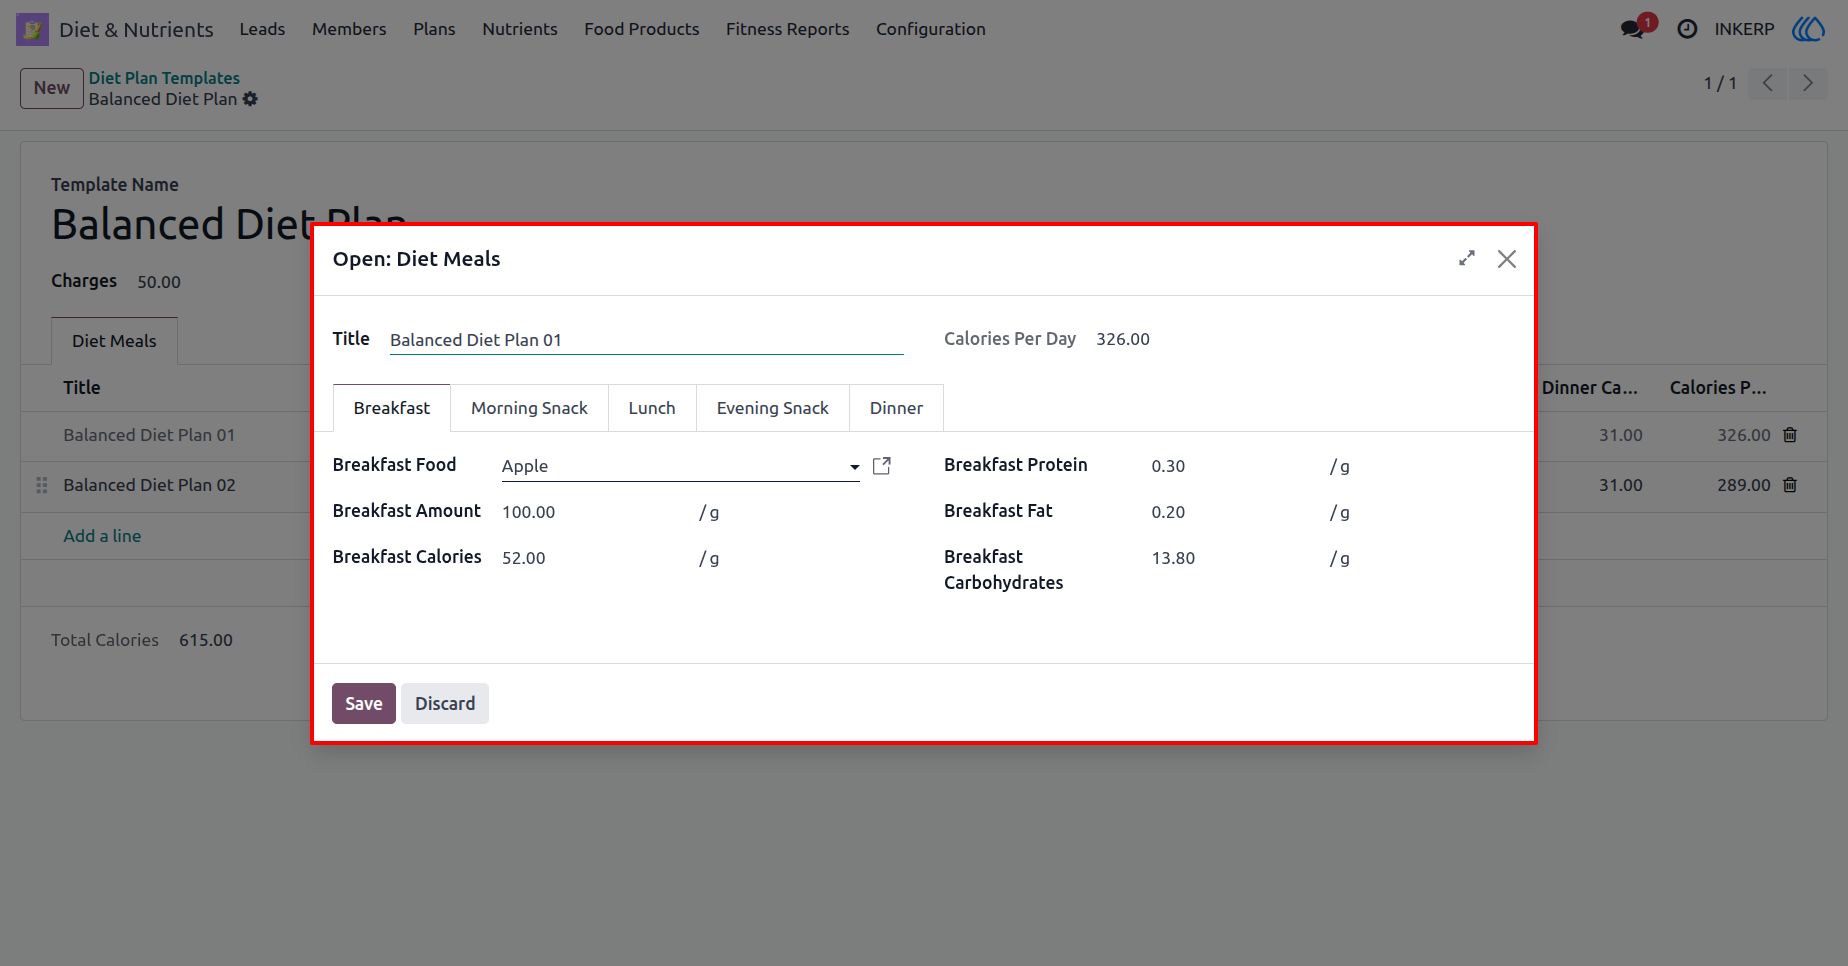Open the Configuration menu
The height and width of the screenshot is (966, 1848).
click(930, 29)
